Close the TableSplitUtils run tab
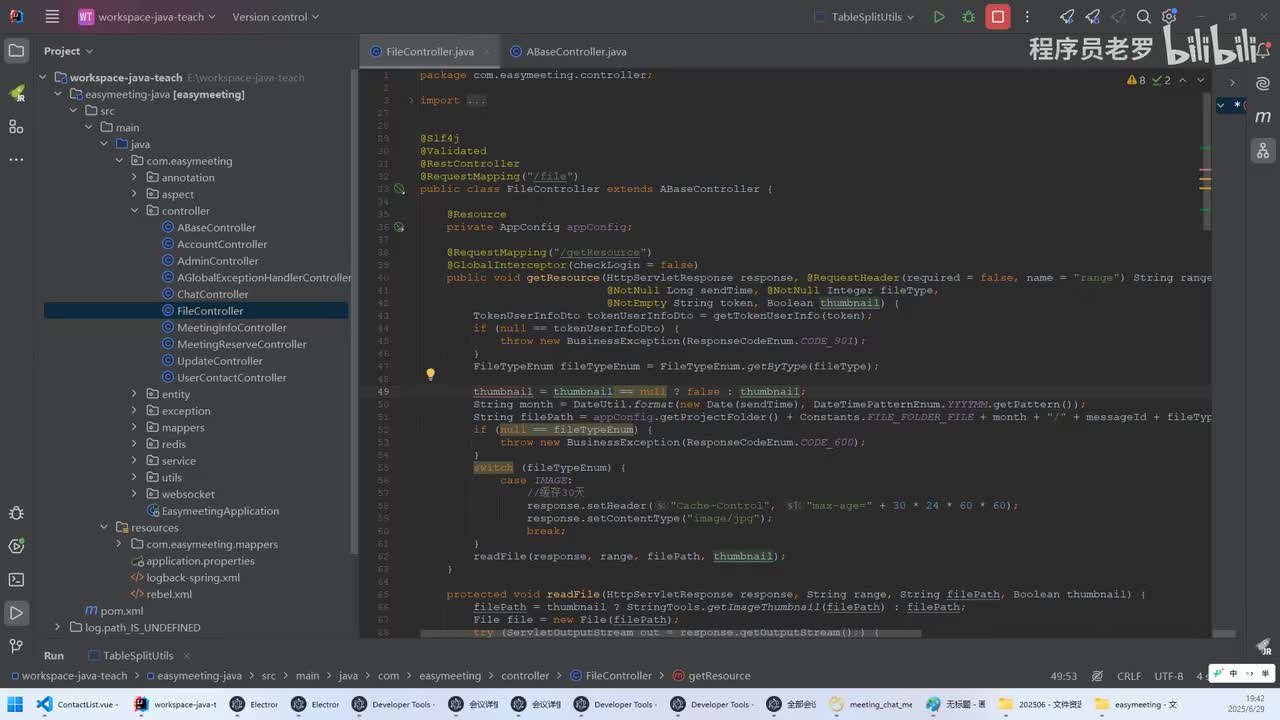The width and height of the screenshot is (1280, 720). point(187,656)
